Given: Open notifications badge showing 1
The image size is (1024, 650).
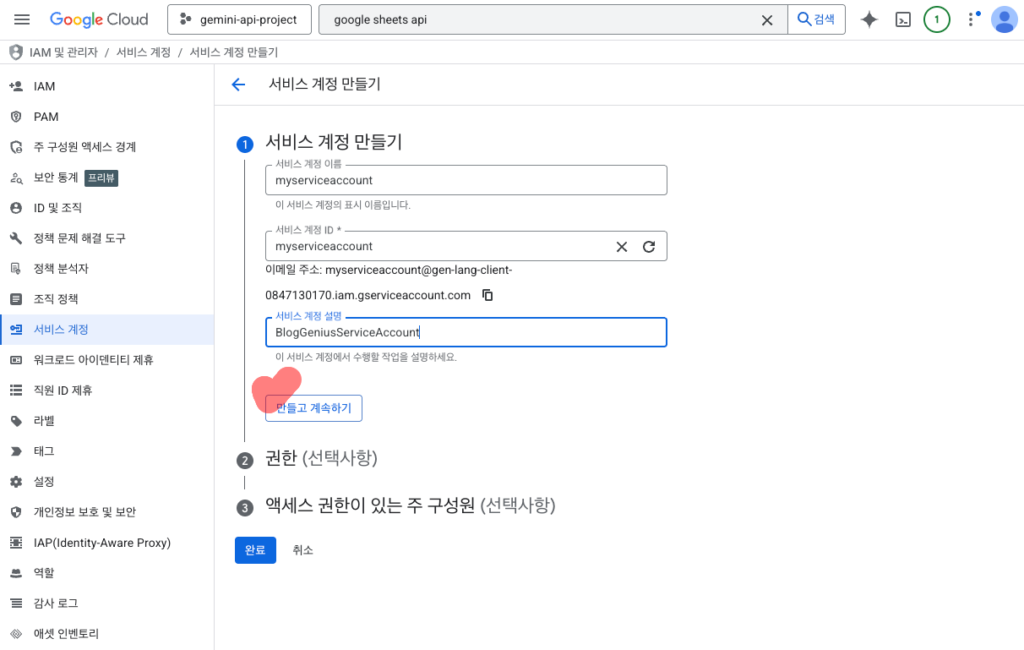Looking at the screenshot, I should (936, 20).
